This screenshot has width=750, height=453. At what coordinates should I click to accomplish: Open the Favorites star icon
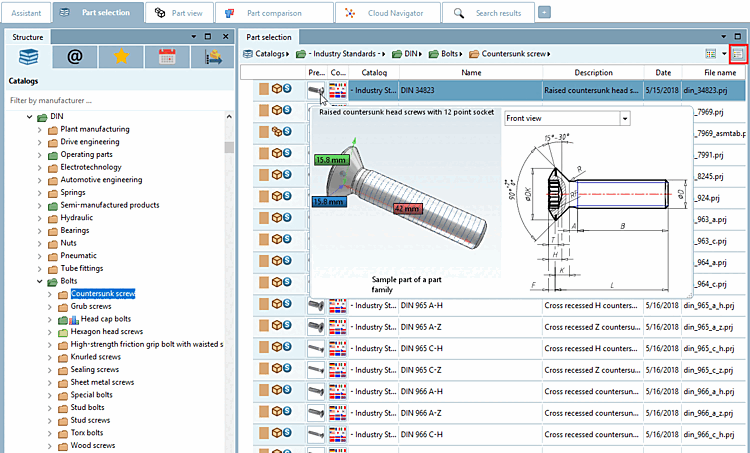(120, 57)
